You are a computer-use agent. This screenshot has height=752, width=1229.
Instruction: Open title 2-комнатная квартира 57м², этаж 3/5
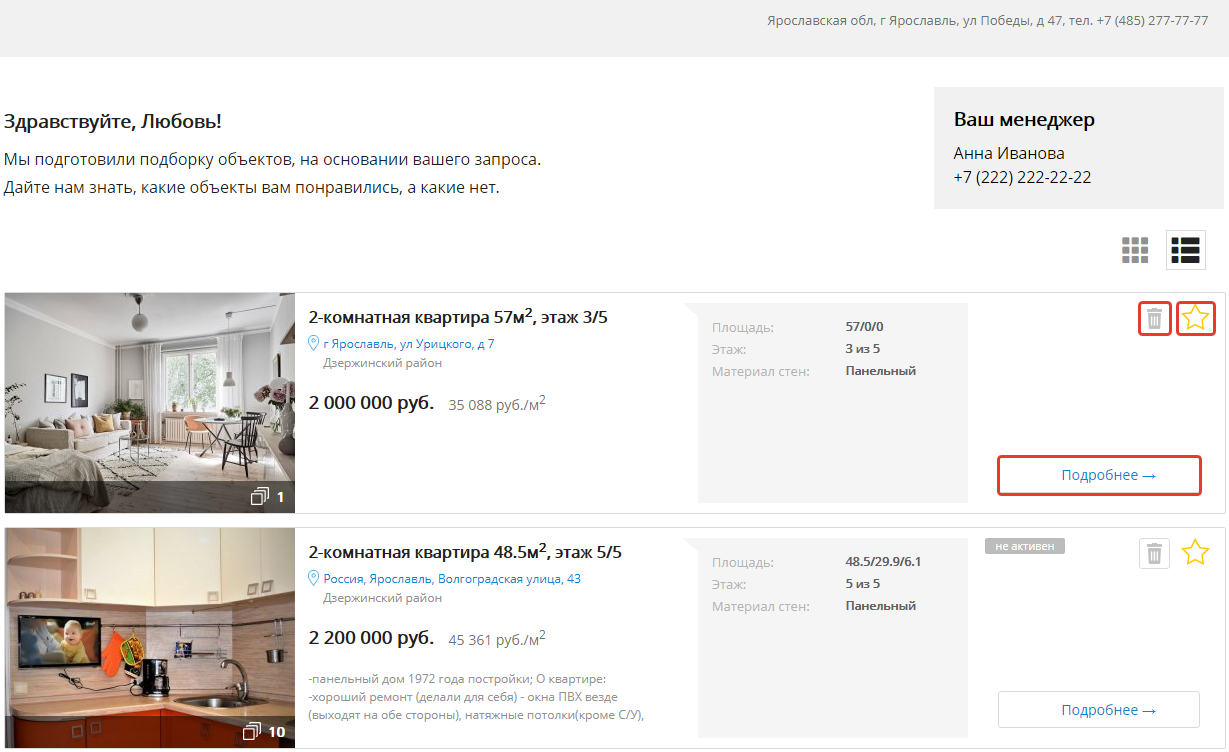point(458,318)
